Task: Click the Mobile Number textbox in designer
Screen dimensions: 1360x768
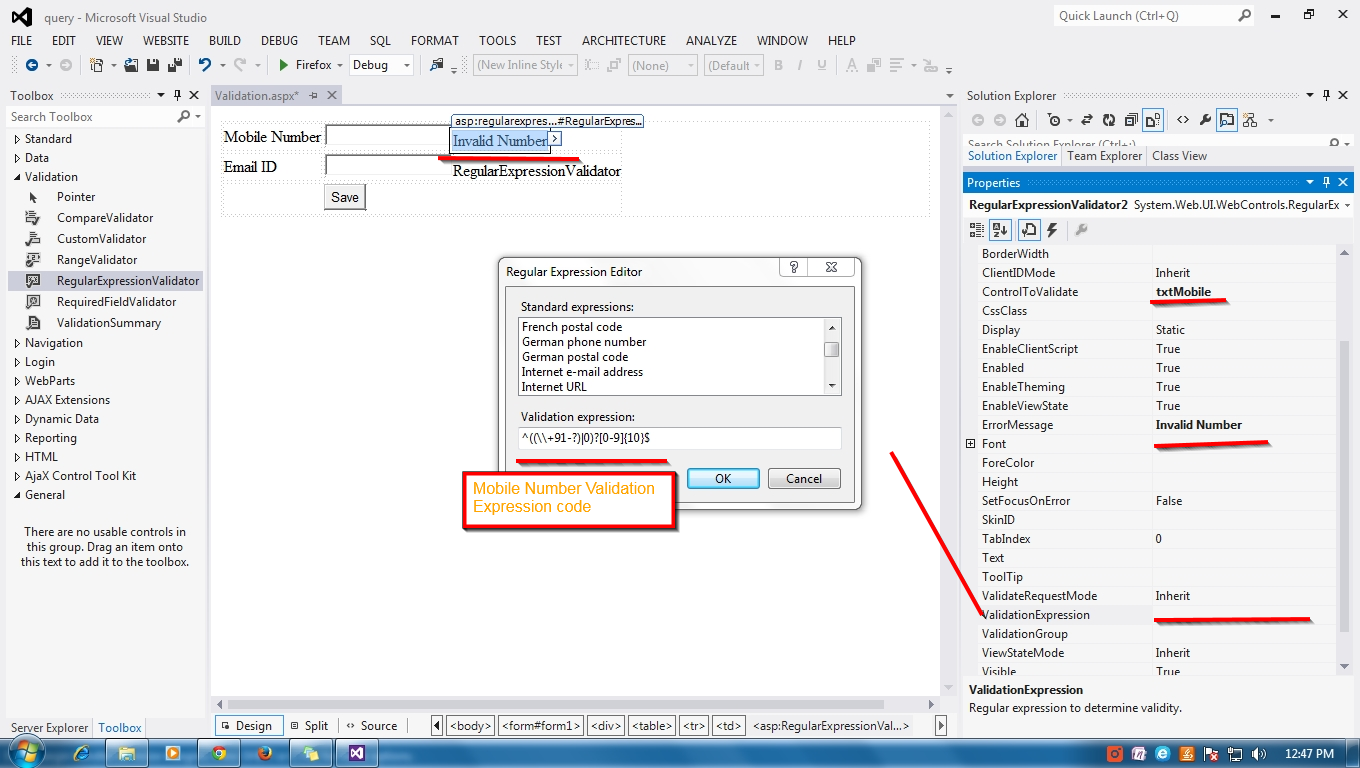Action: point(388,135)
